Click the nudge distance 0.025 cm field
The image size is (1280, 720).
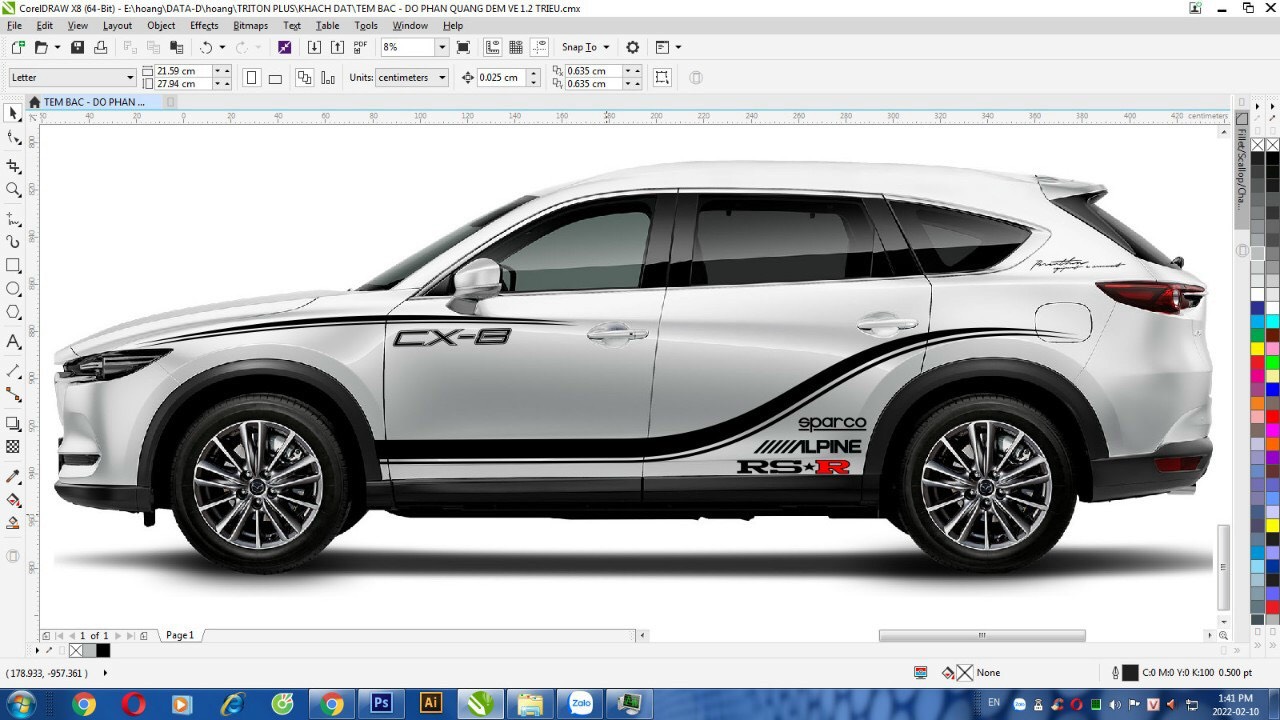pos(501,77)
